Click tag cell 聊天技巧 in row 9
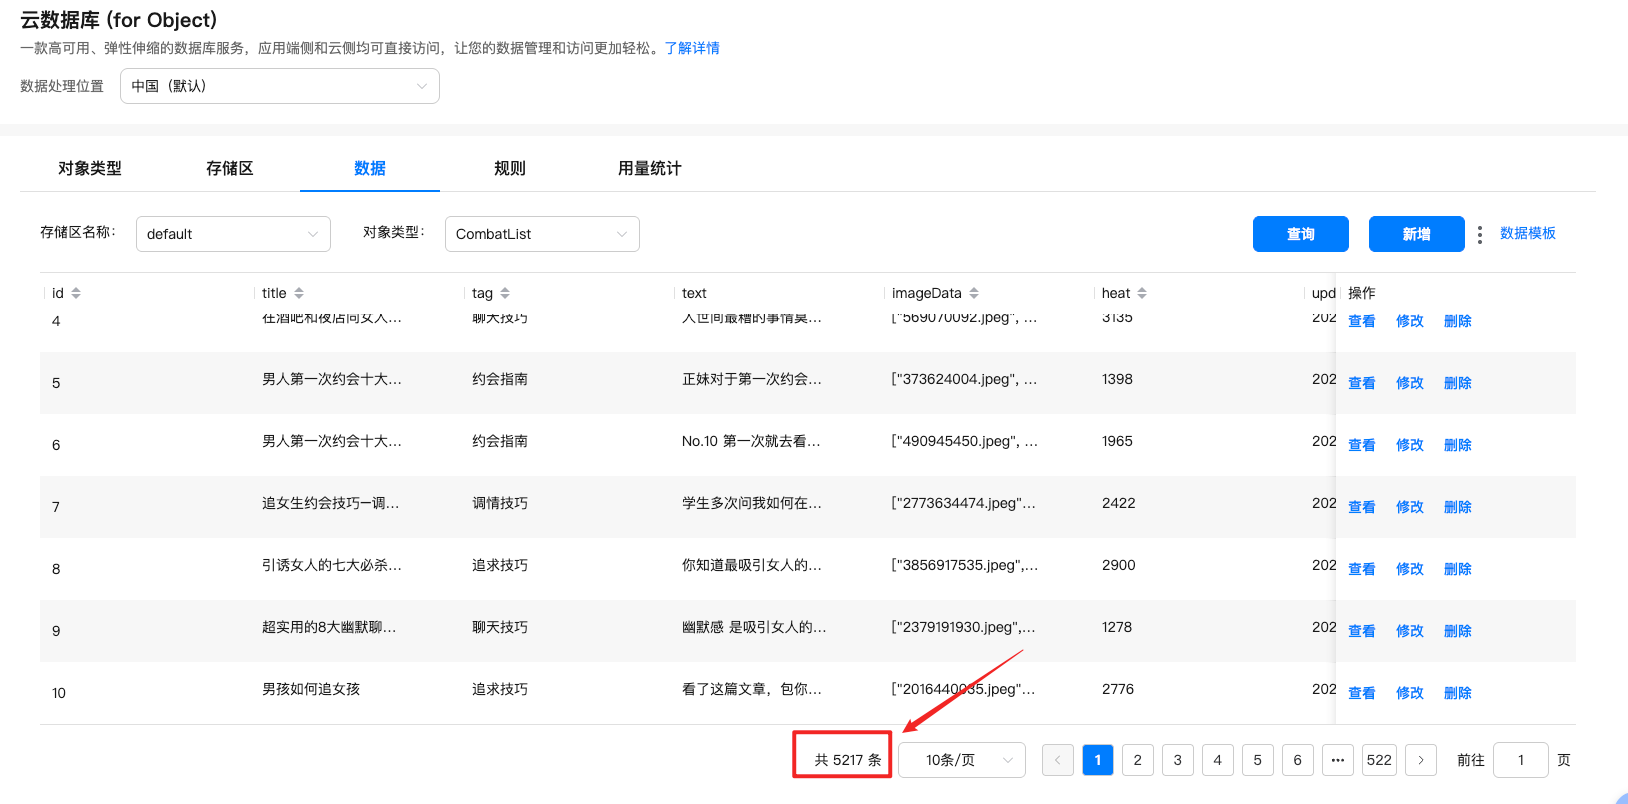Viewport: 1628px width, 804px height. coord(500,627)
